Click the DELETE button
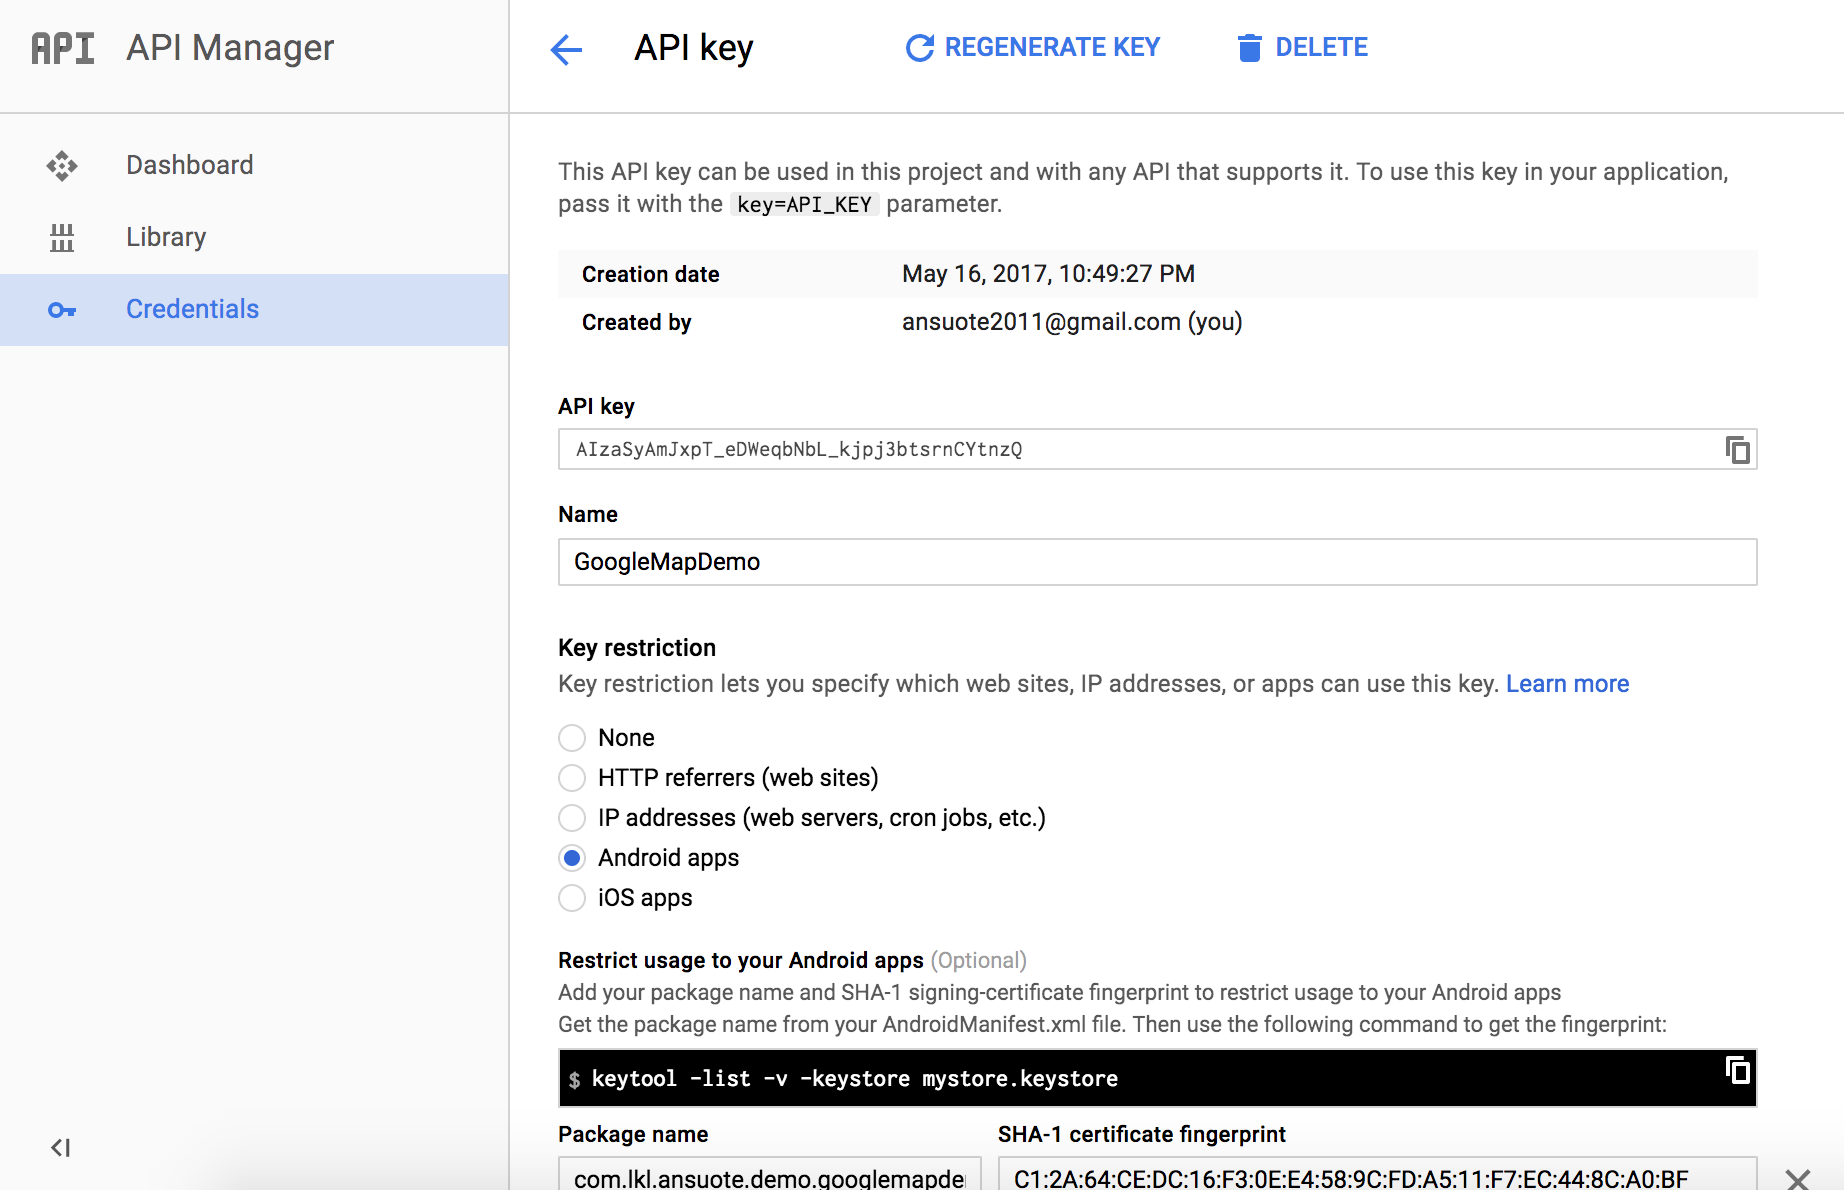 1302,47
